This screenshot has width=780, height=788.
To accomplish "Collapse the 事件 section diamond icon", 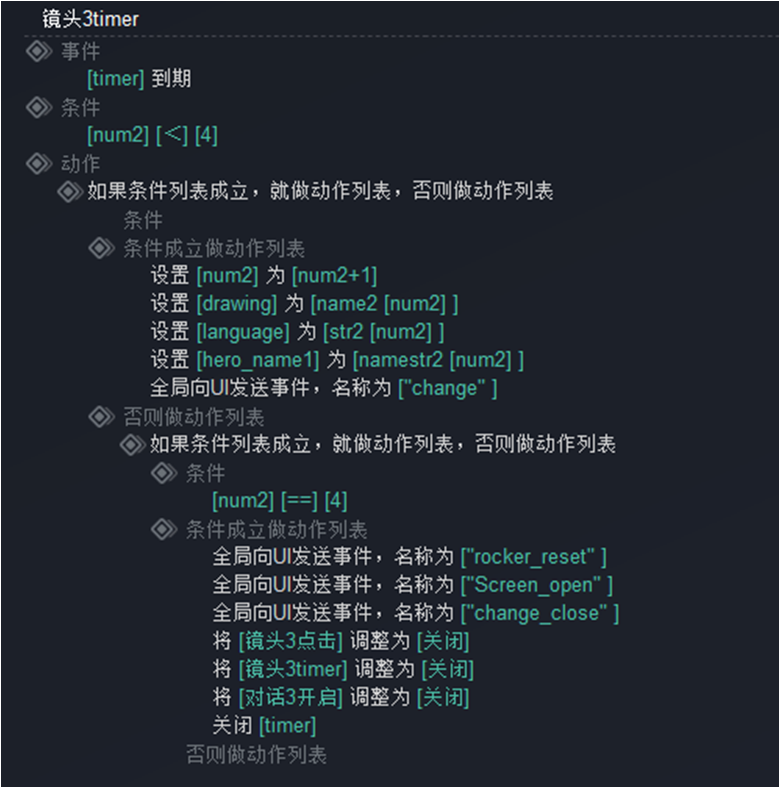I will 39,51.
